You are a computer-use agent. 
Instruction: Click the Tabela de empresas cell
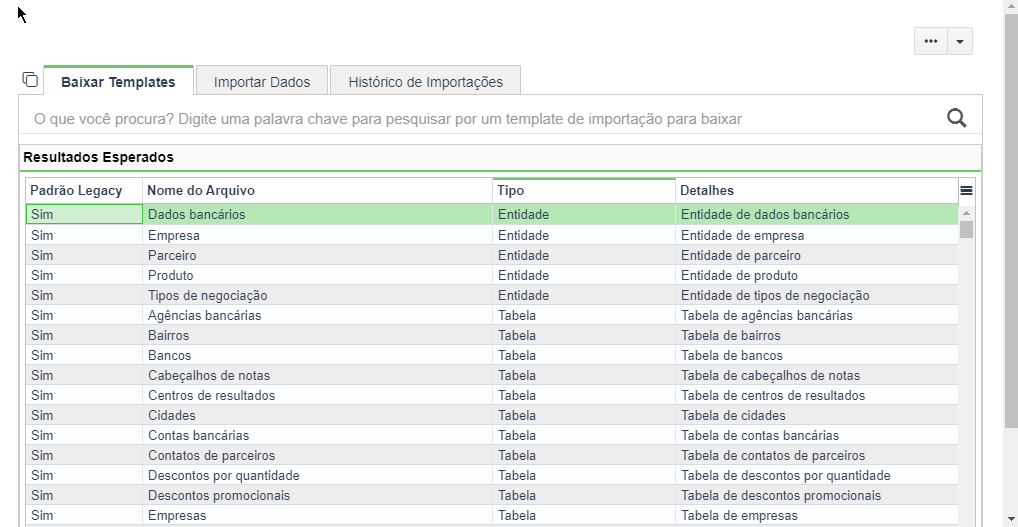817,516
